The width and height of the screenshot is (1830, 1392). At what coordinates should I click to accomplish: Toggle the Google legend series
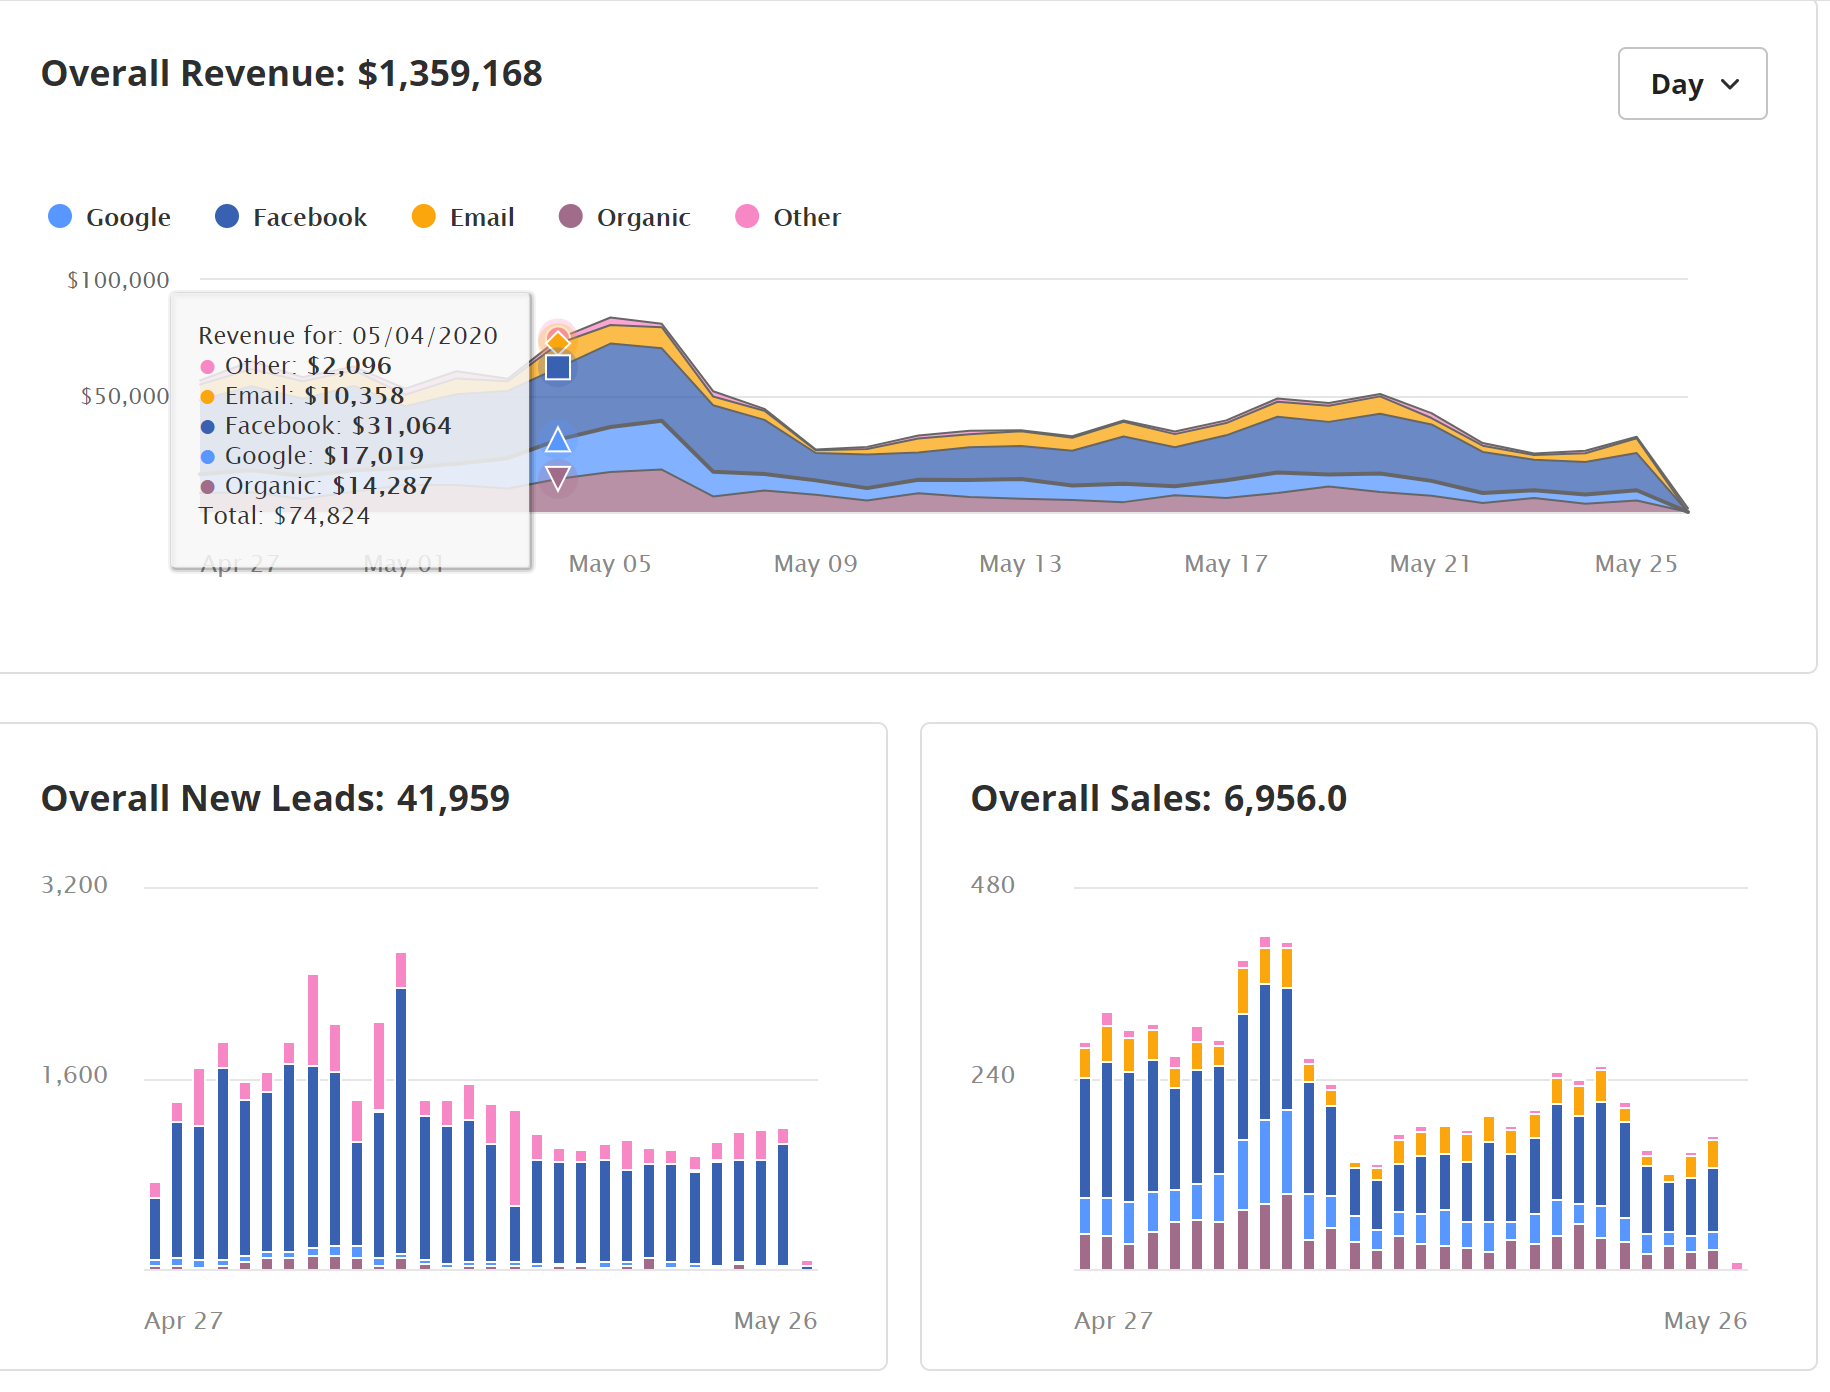pos(109,217)
